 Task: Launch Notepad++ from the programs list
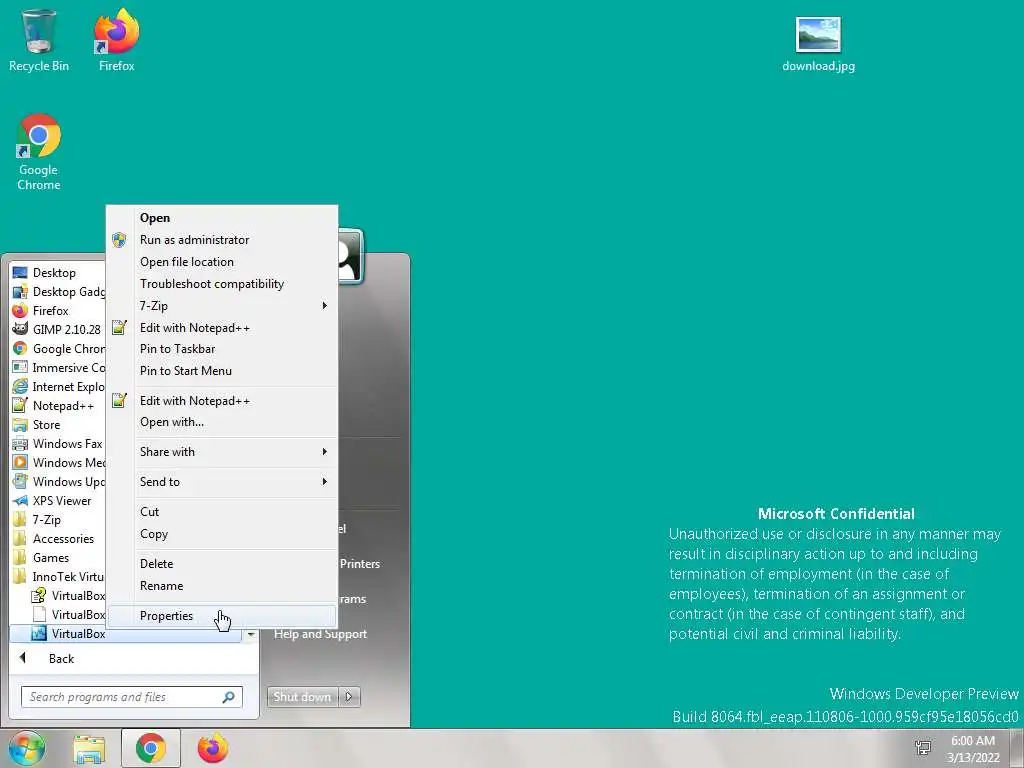tap(57, 406)
